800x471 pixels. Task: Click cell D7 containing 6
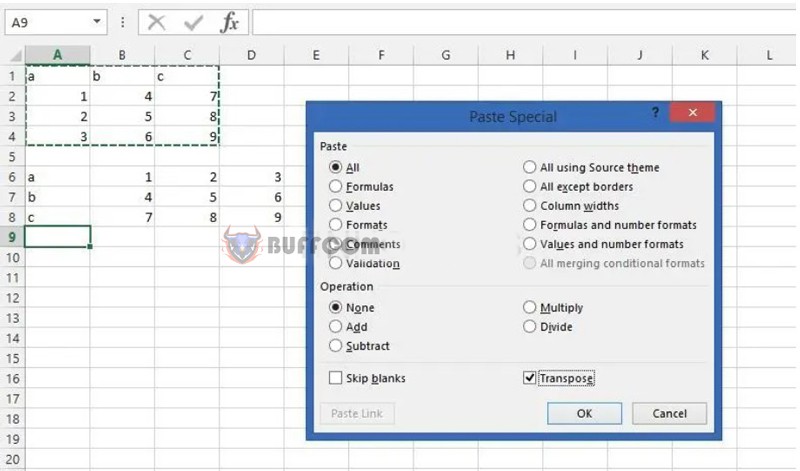pos(252,197)
